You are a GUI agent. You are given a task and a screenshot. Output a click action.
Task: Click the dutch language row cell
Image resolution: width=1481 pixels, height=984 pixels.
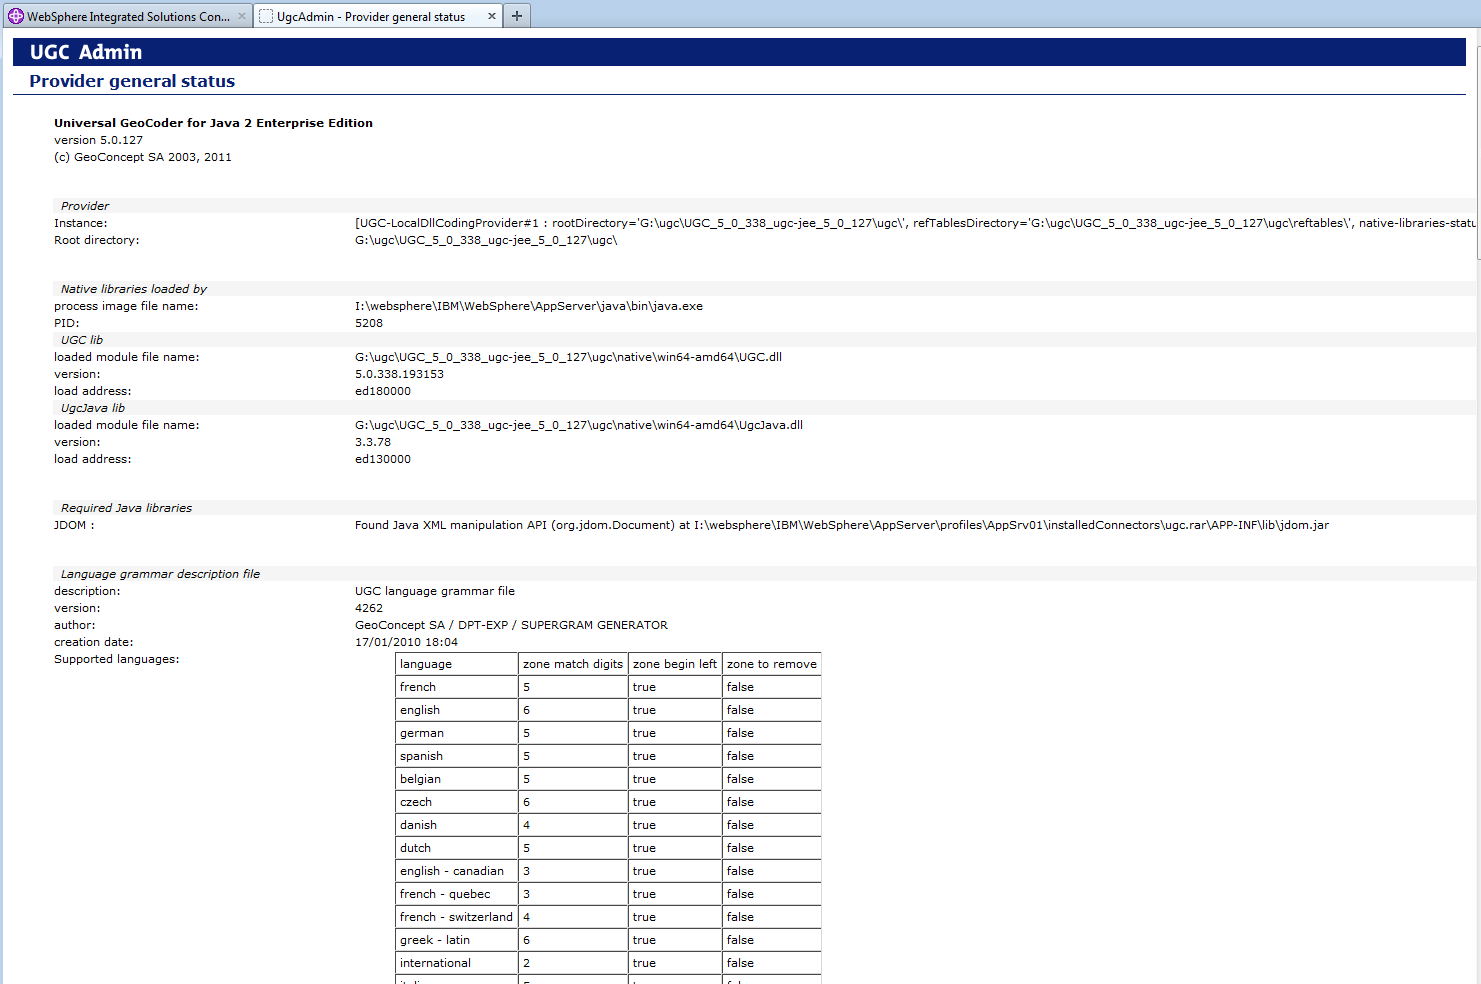(456, 848)
